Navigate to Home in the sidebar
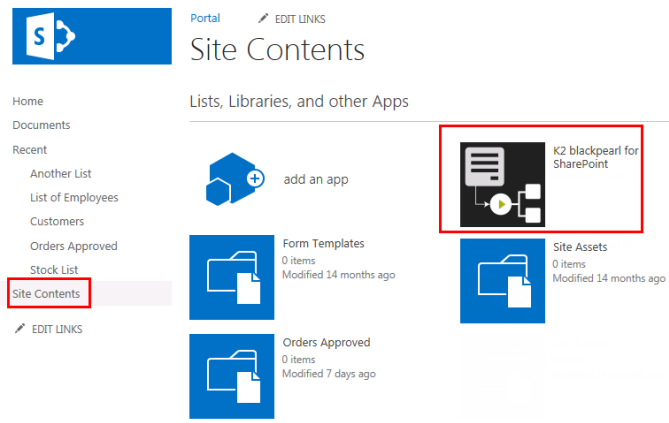This screenshot has width=669, height=423. click(28, 101)
